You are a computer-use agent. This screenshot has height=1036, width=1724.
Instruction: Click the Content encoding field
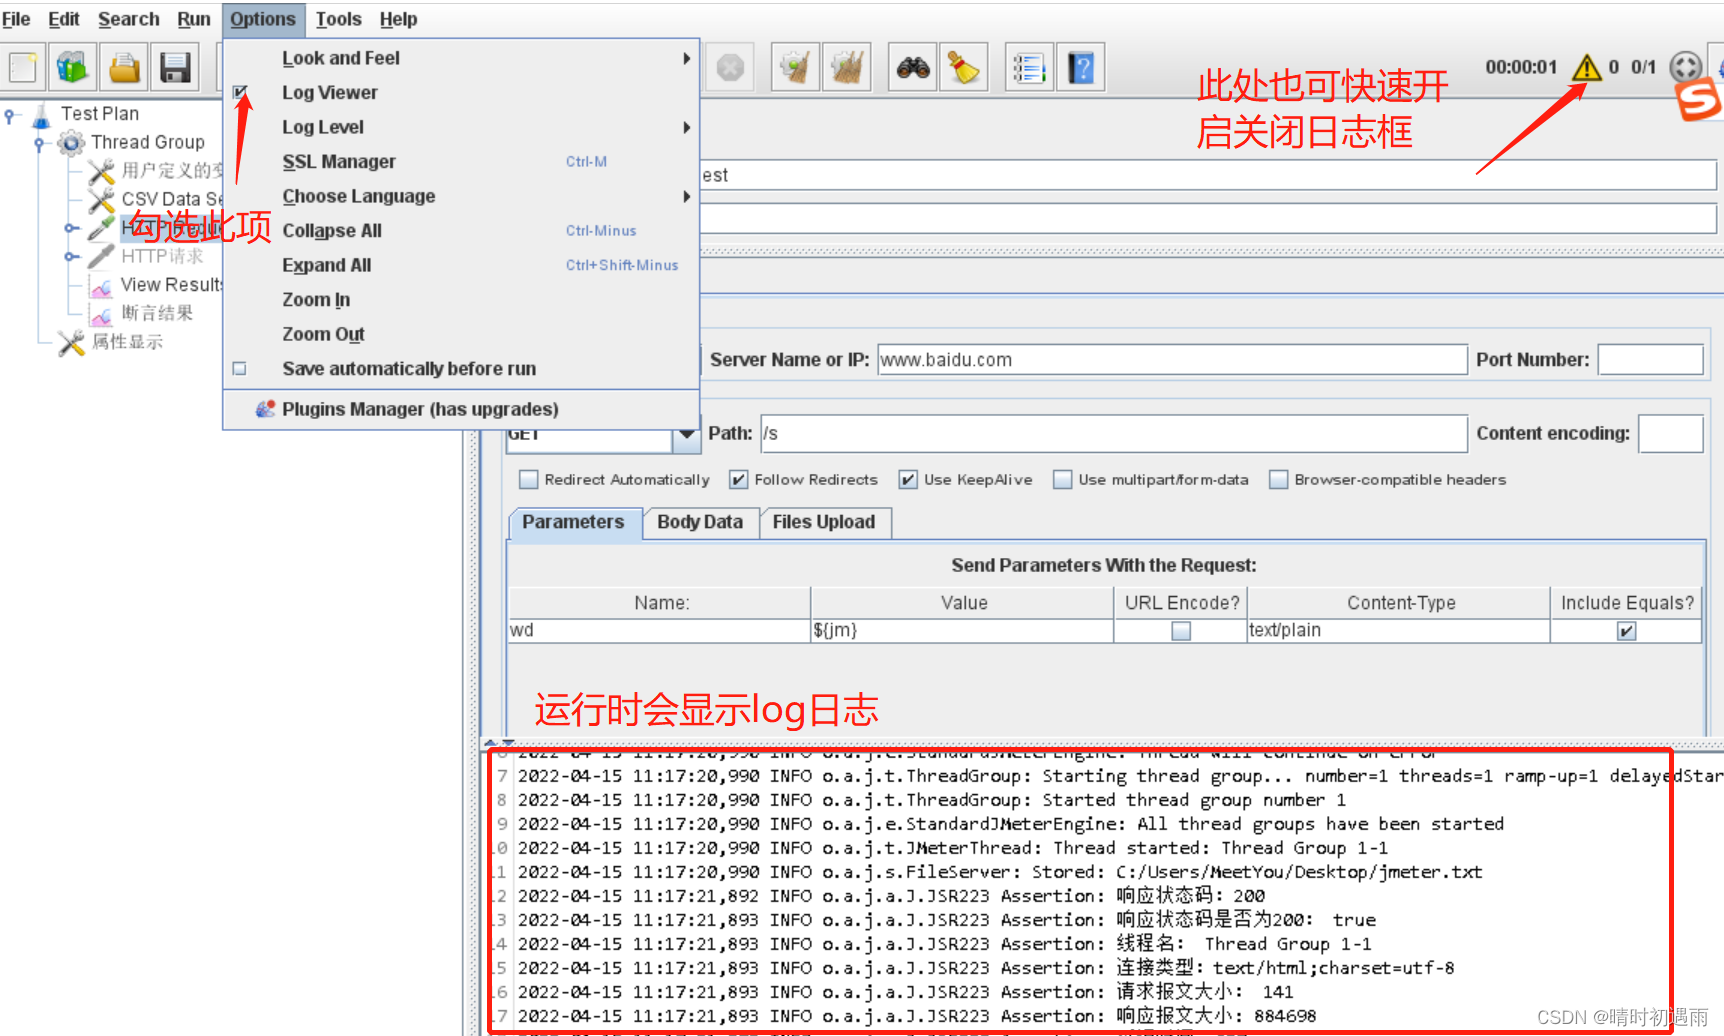pyautogui.click(x=1670, y=433)
